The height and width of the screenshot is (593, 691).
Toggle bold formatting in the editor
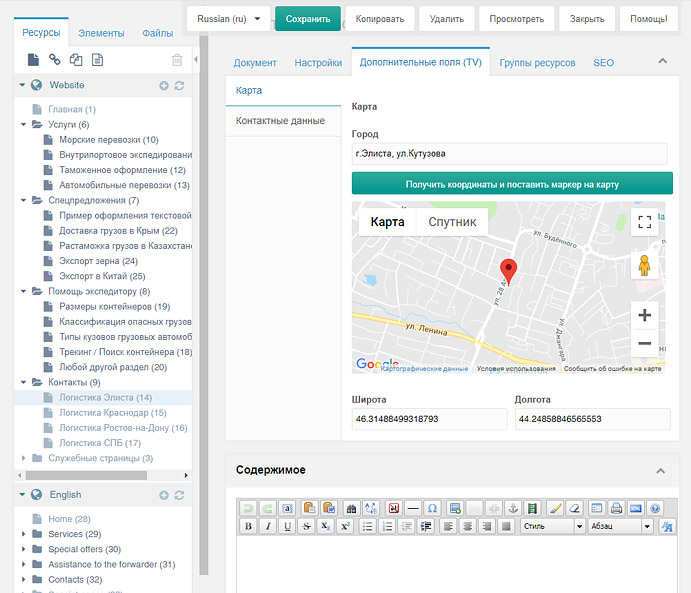(x=248, y=526)
